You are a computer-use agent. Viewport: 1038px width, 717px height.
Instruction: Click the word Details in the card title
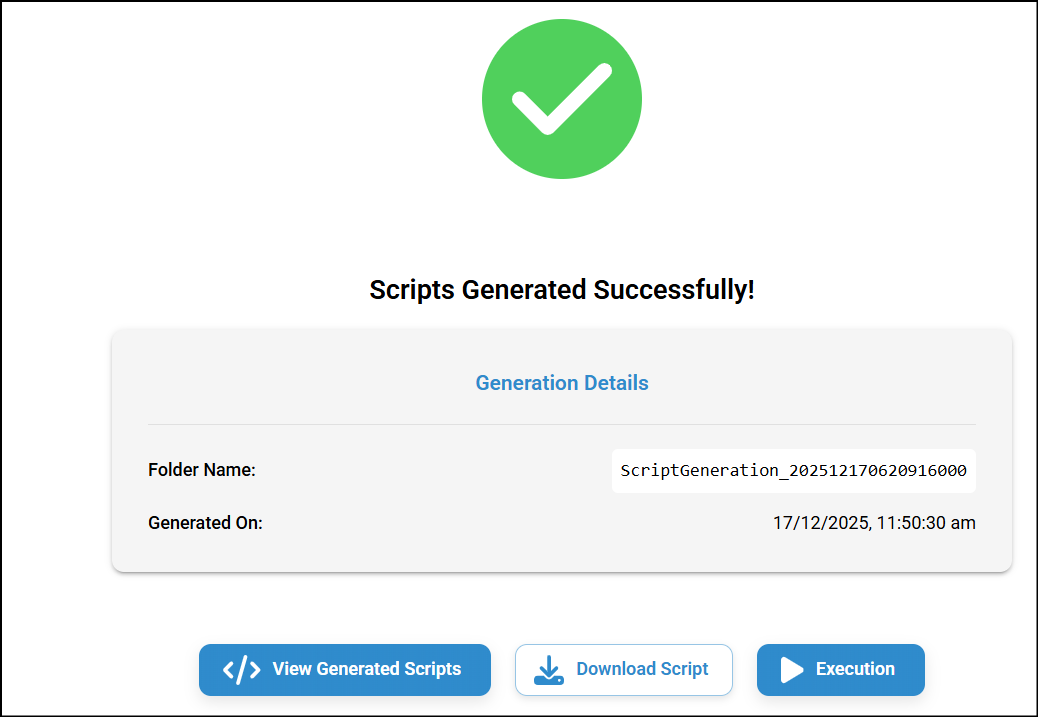point(615,383)
